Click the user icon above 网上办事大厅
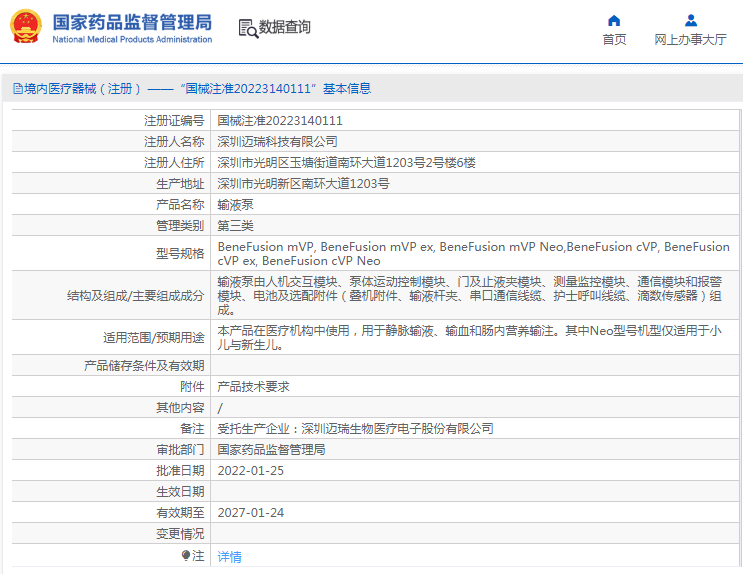Viewport: 743px width, 574px height. coord(690,20)
